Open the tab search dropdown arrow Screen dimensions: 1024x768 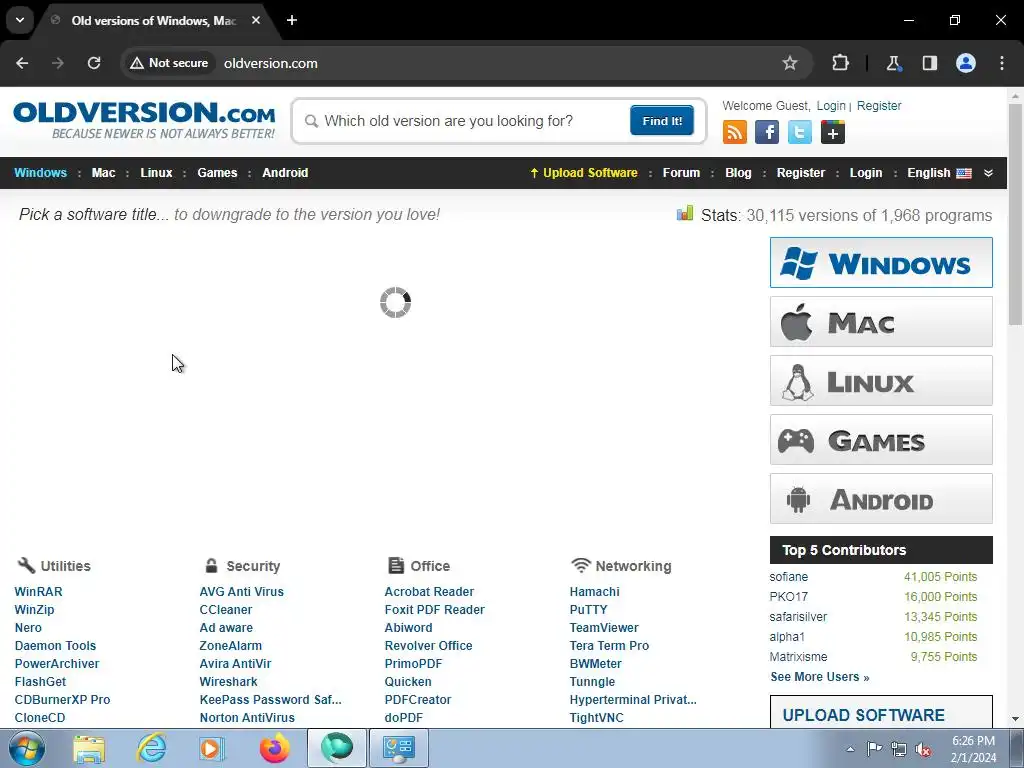click(x=20, y=20)
